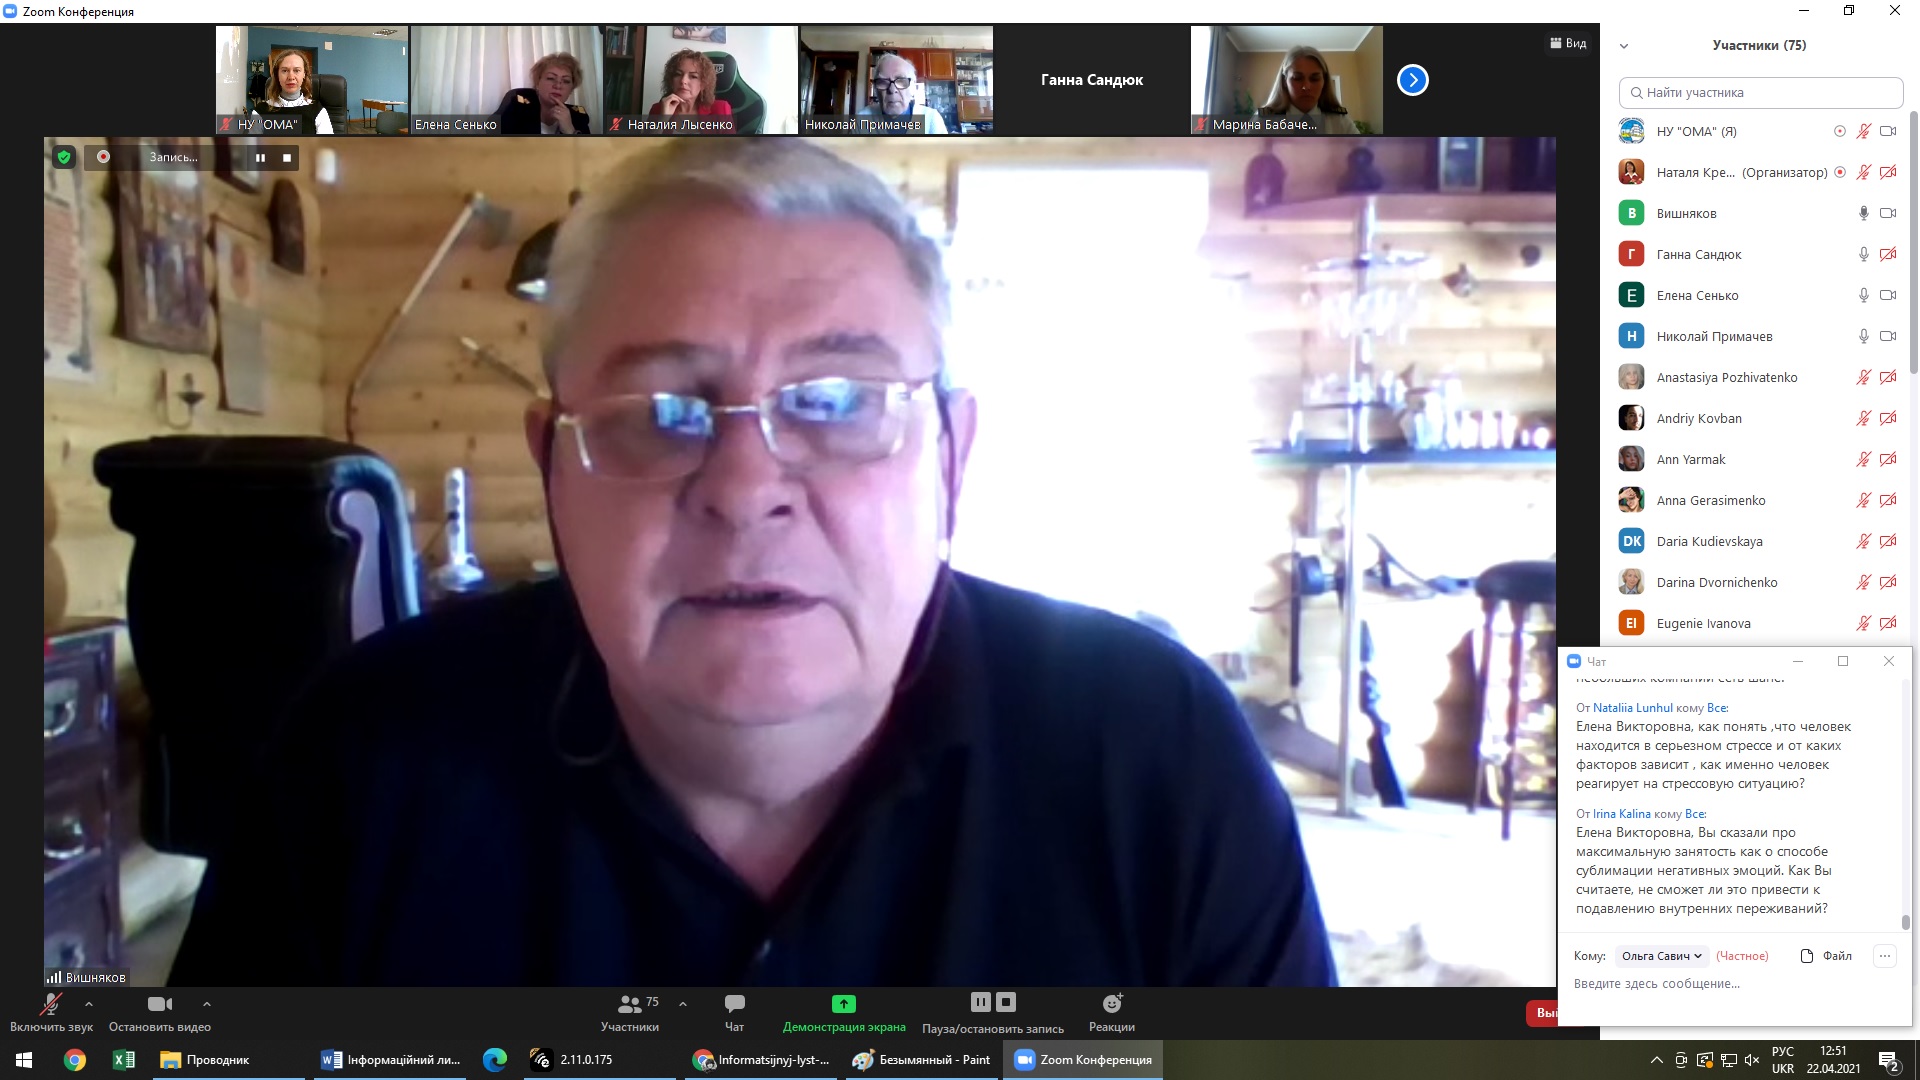This screenshot has height=1080, width=1920.
Task: Collapse the participants panel chevron
Action: 1624,46
